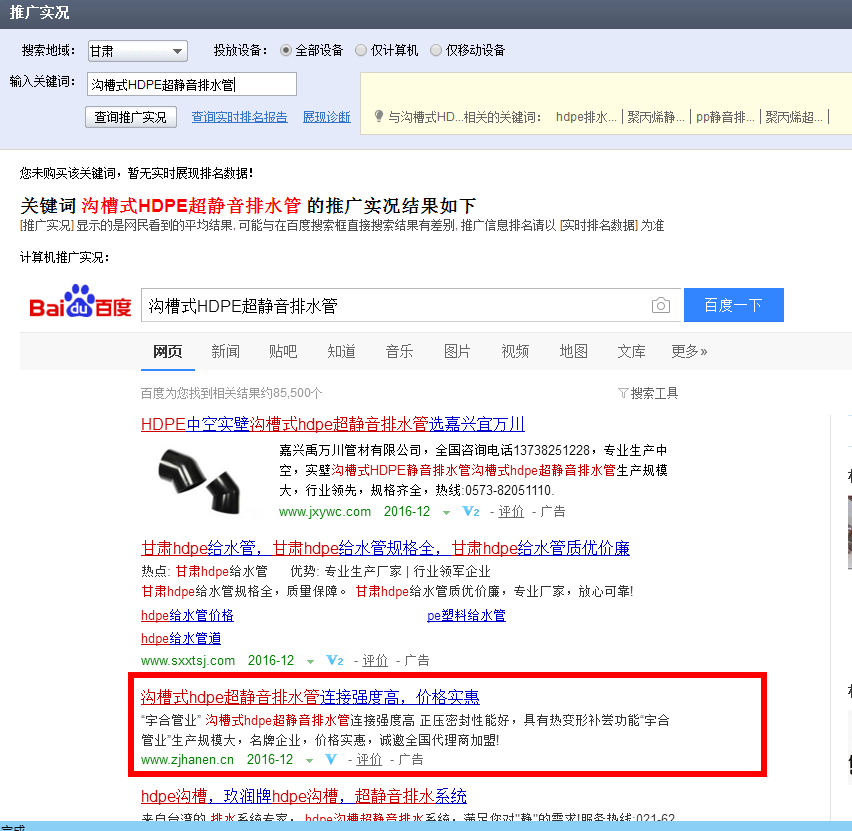Click the www.jxywc.com URL
Screen dimensions: 852x831
click(325, 511)
